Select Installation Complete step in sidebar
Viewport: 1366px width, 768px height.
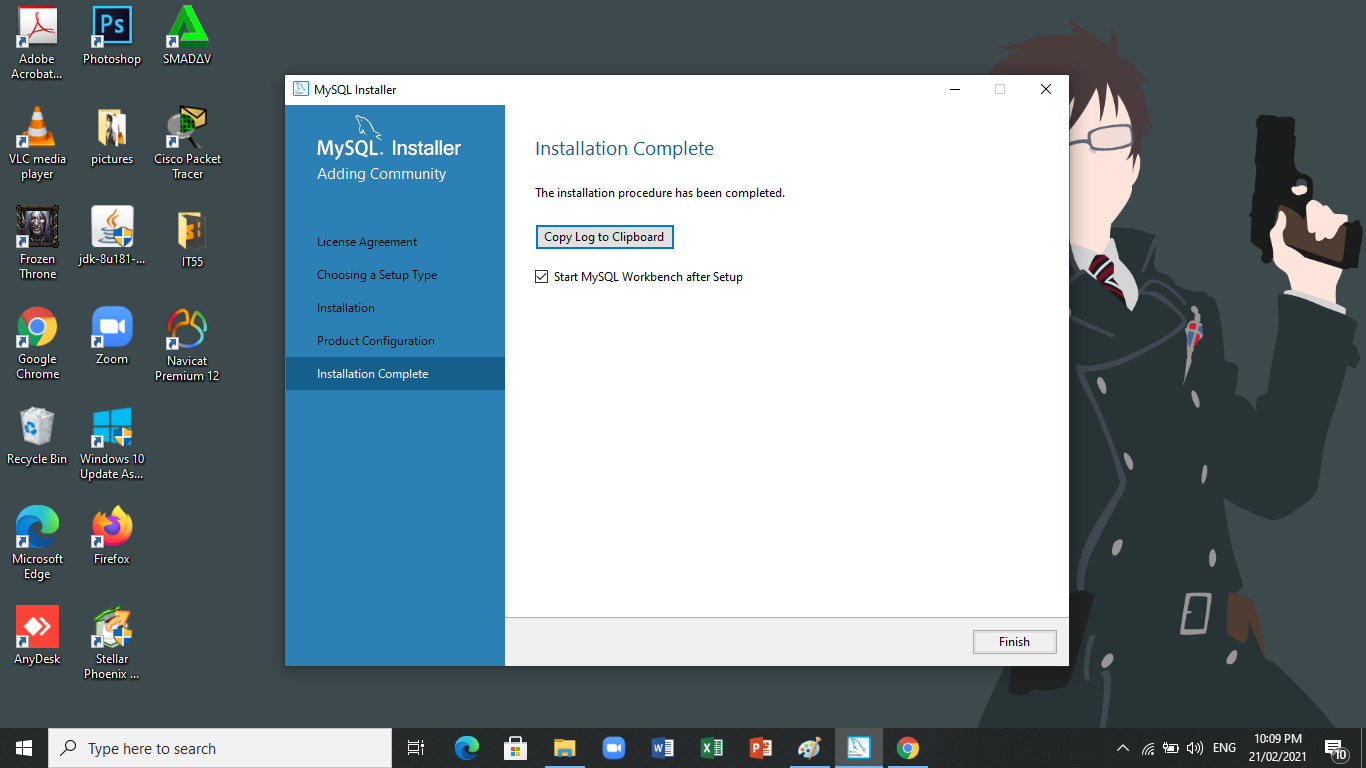tap(372, 374)
